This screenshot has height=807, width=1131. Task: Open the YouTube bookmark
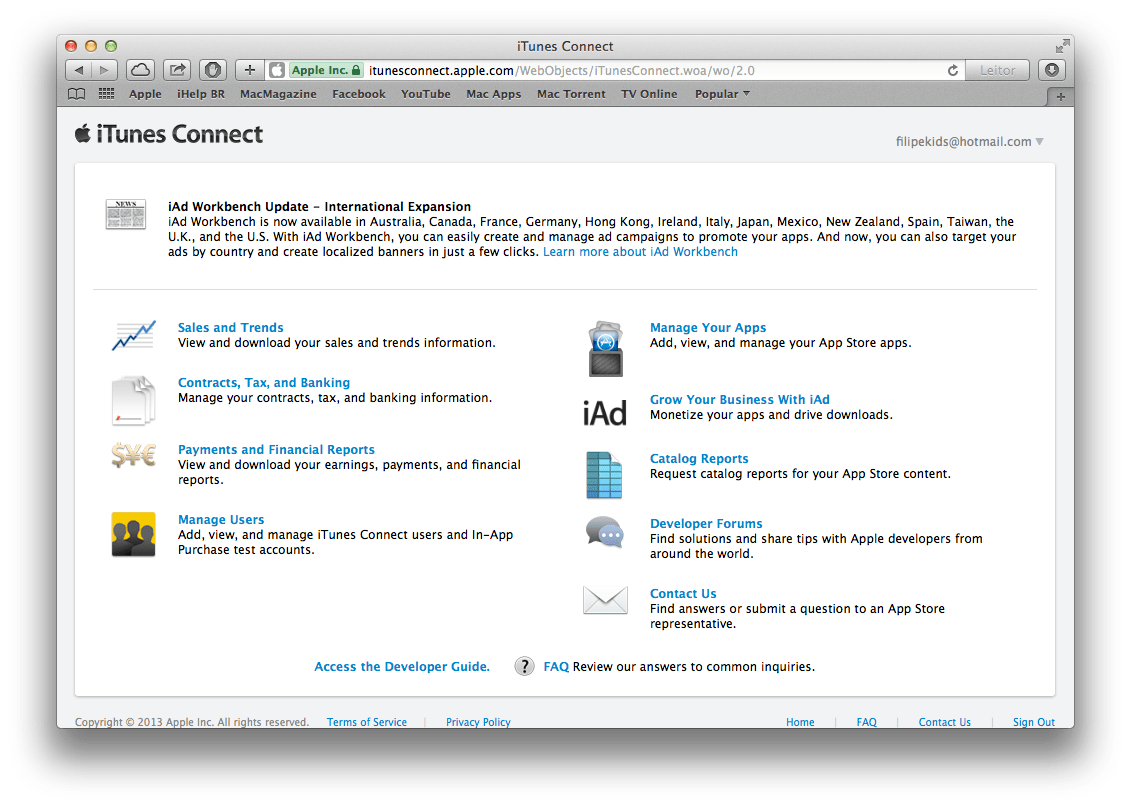tap(426, 94)
